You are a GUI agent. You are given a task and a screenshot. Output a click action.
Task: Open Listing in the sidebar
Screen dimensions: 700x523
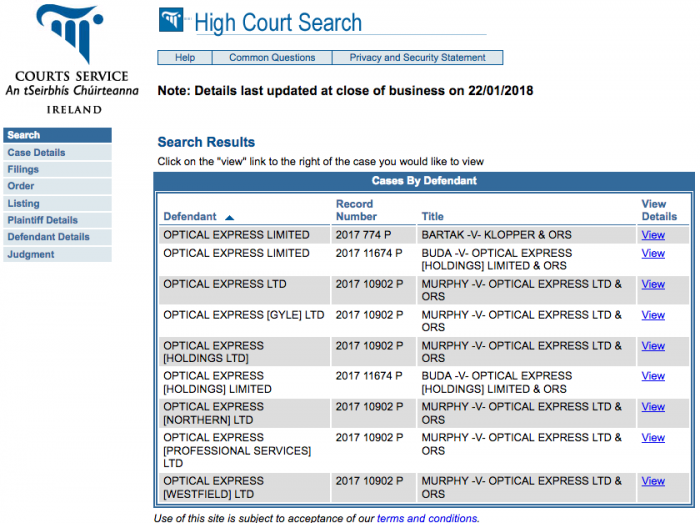(58, 203)
